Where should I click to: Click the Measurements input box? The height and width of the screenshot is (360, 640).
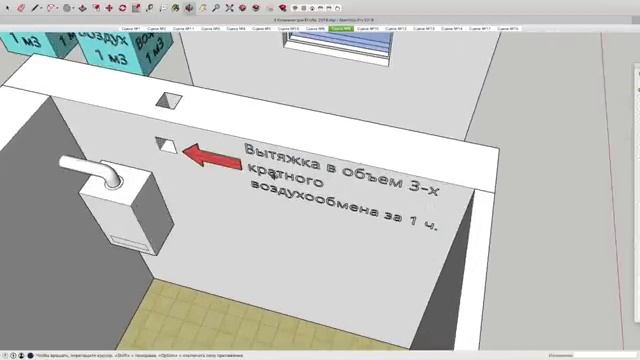pos(605,356)
